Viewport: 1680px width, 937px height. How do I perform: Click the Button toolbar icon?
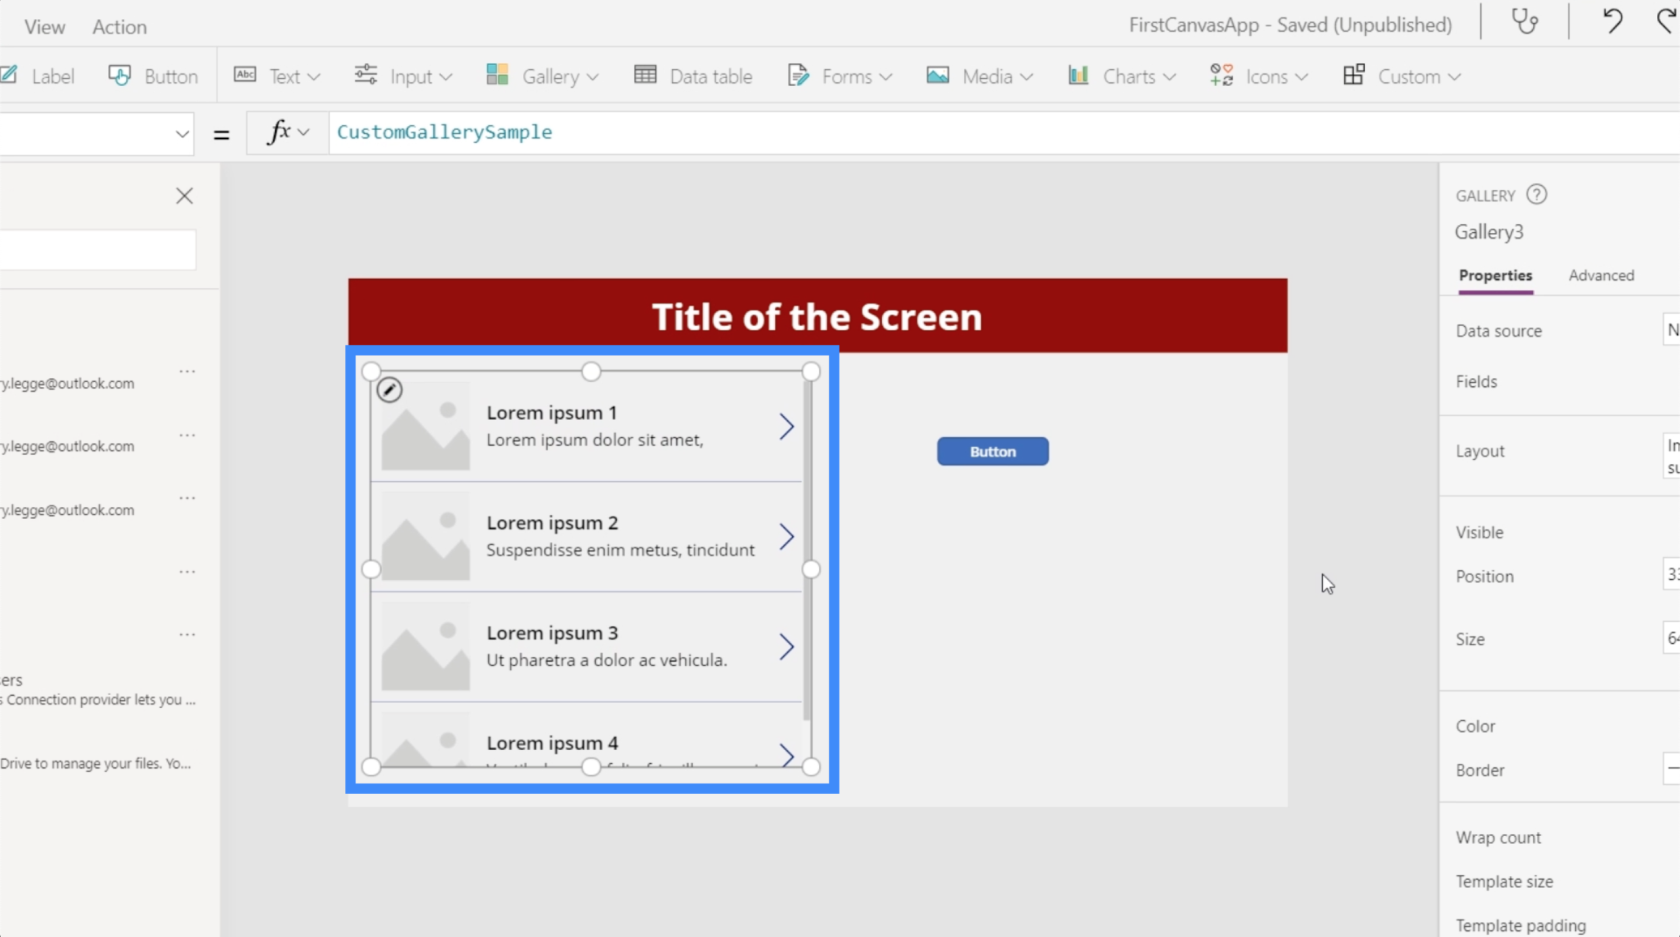point(119,76)
